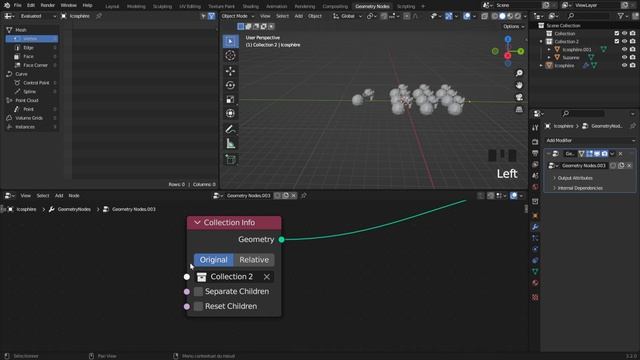Viewport: 640px width, 360px height.
Task: Duplicate Geometry Nodes.003 in node editor header
Action: click(286, 196)
